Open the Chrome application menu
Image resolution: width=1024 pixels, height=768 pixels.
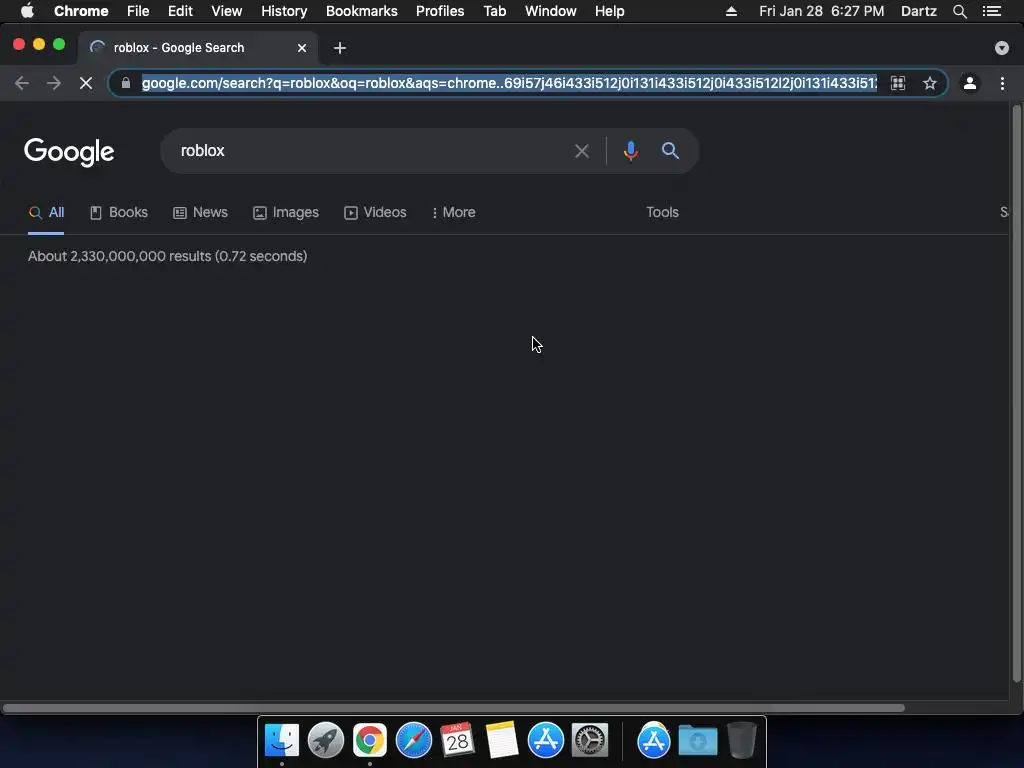point(81,11)
